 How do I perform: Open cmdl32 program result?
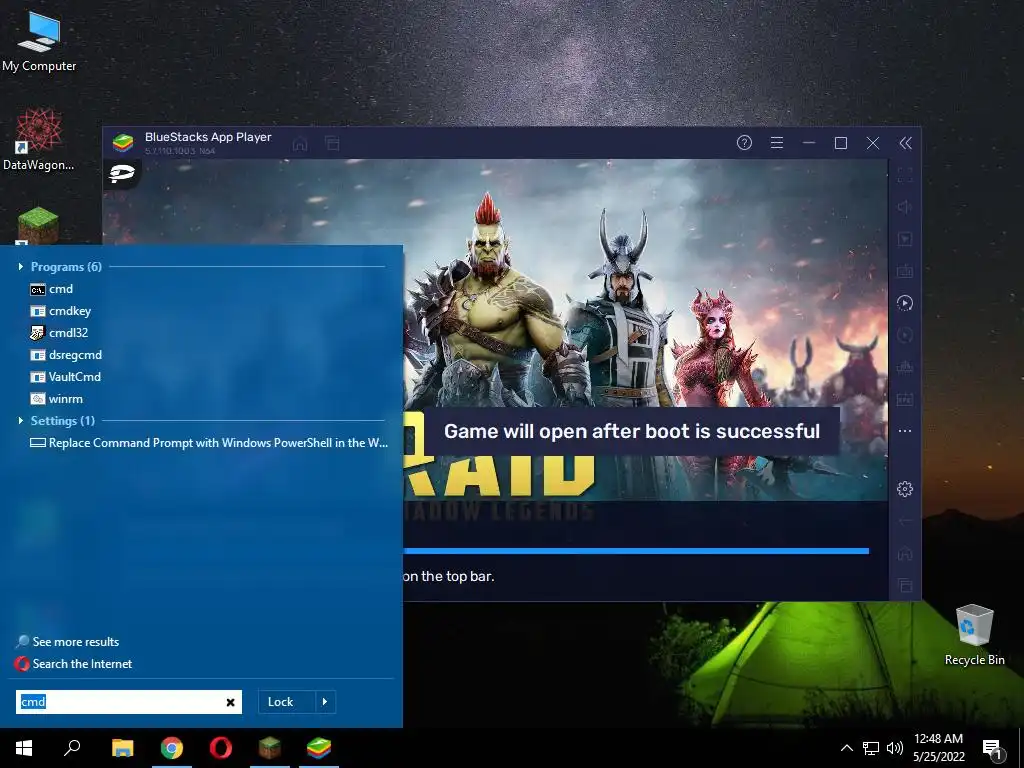pos(59,332)
